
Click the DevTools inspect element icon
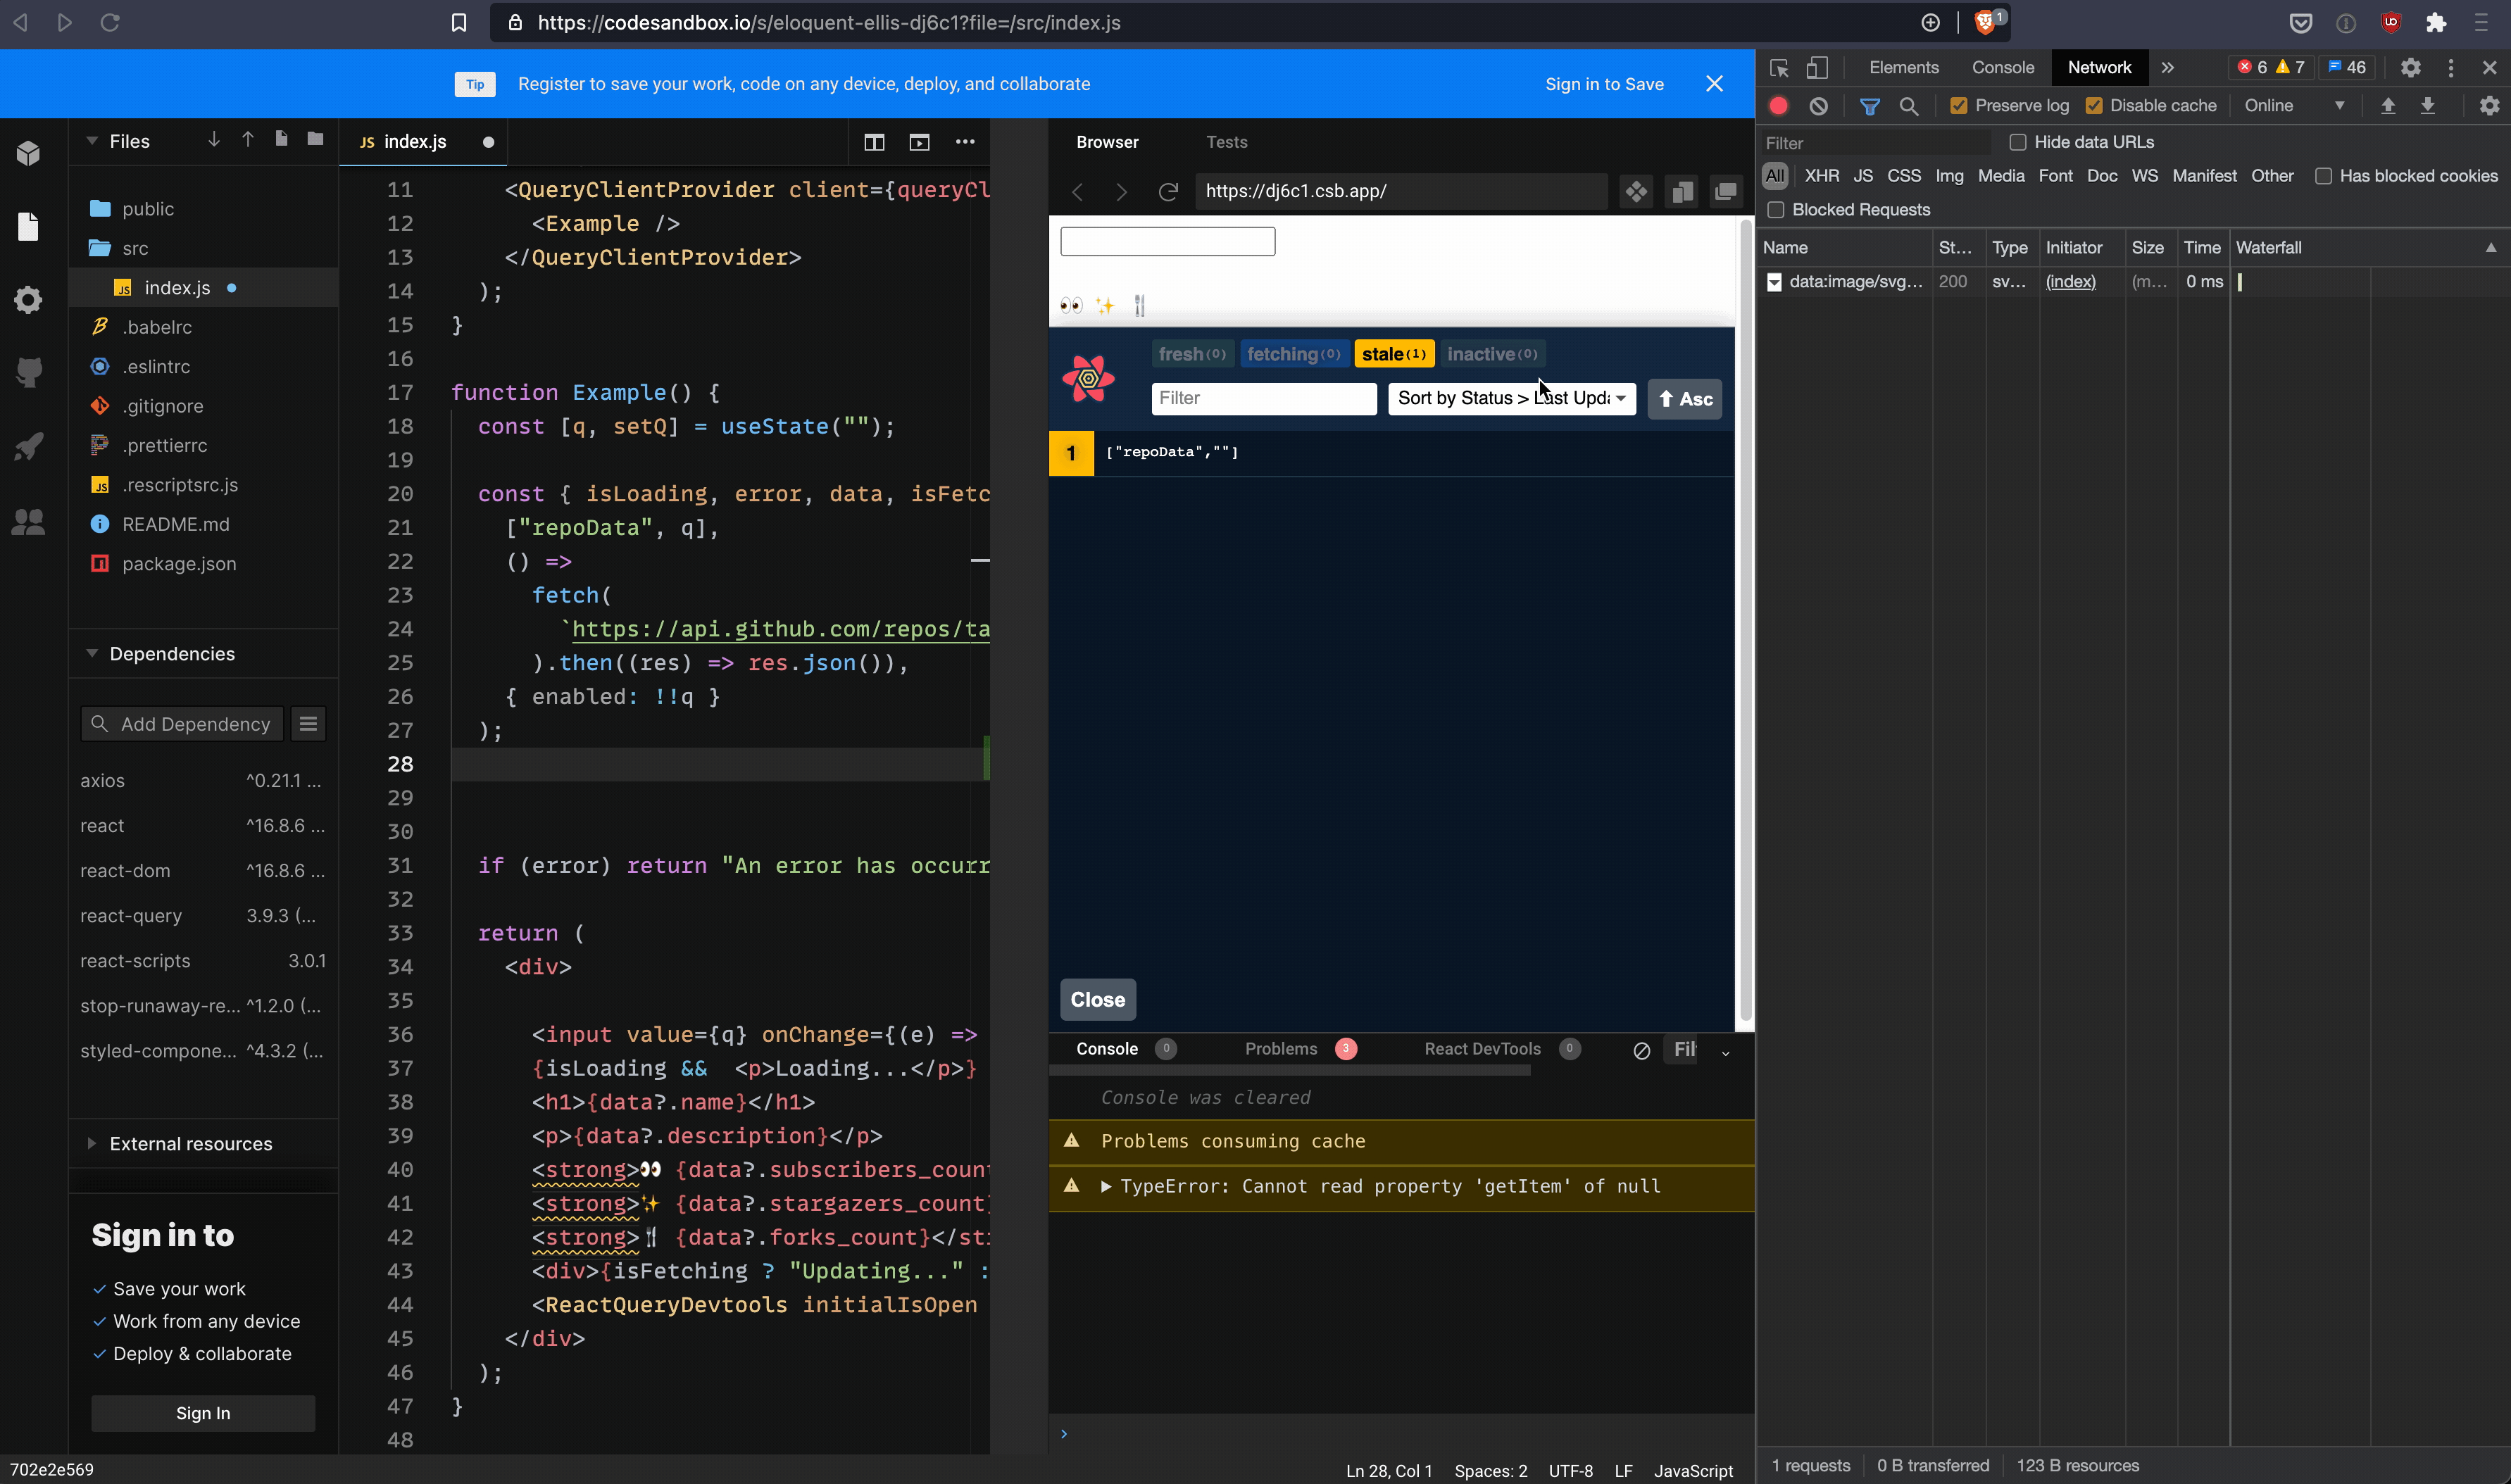click(1778, 68)
